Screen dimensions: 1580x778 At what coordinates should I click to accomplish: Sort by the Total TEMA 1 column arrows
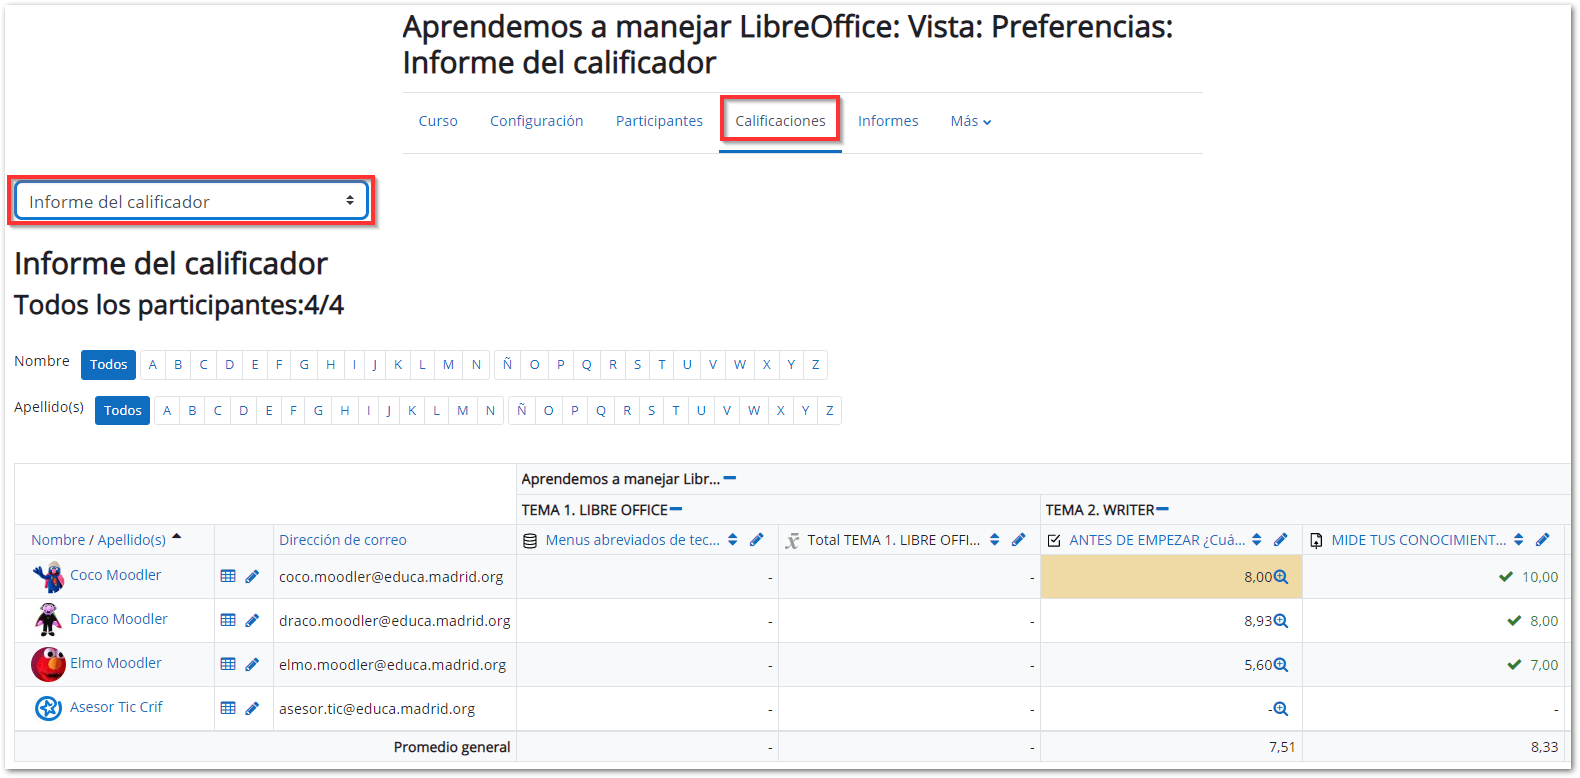click(x=995, y=540)
